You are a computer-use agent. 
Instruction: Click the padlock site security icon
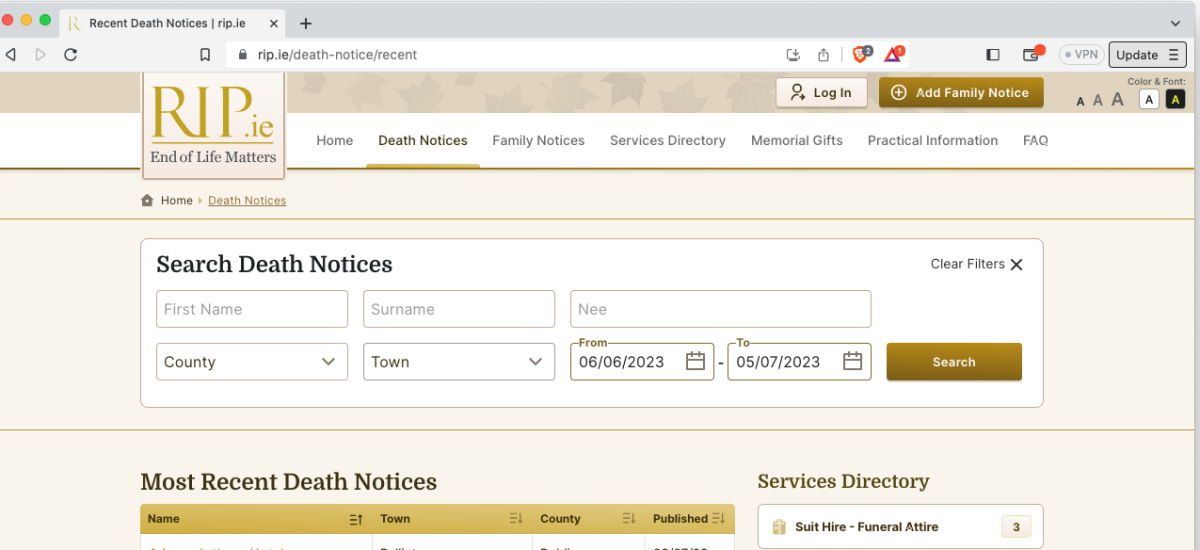point(242,55)
